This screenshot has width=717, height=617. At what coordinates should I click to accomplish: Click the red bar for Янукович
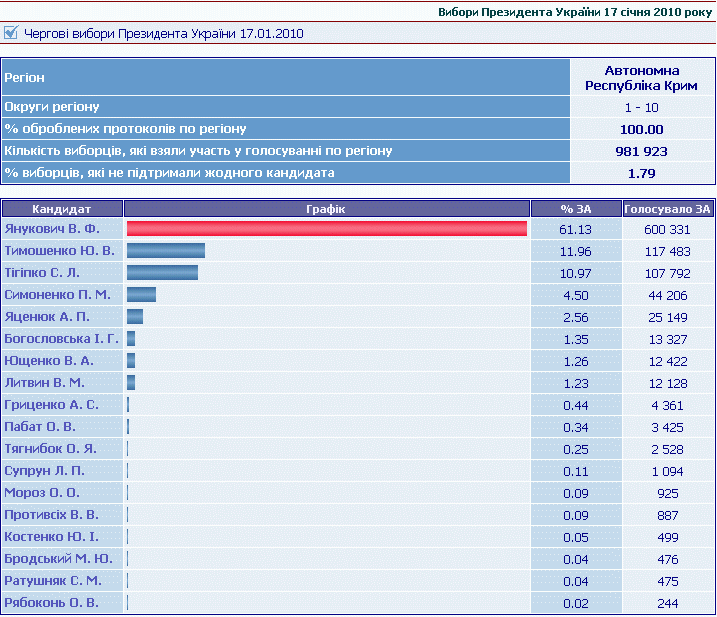pos(326,229)
